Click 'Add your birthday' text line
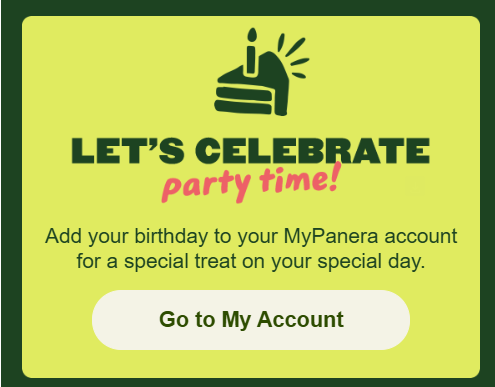Screen dimensions: 495x387 251,237
